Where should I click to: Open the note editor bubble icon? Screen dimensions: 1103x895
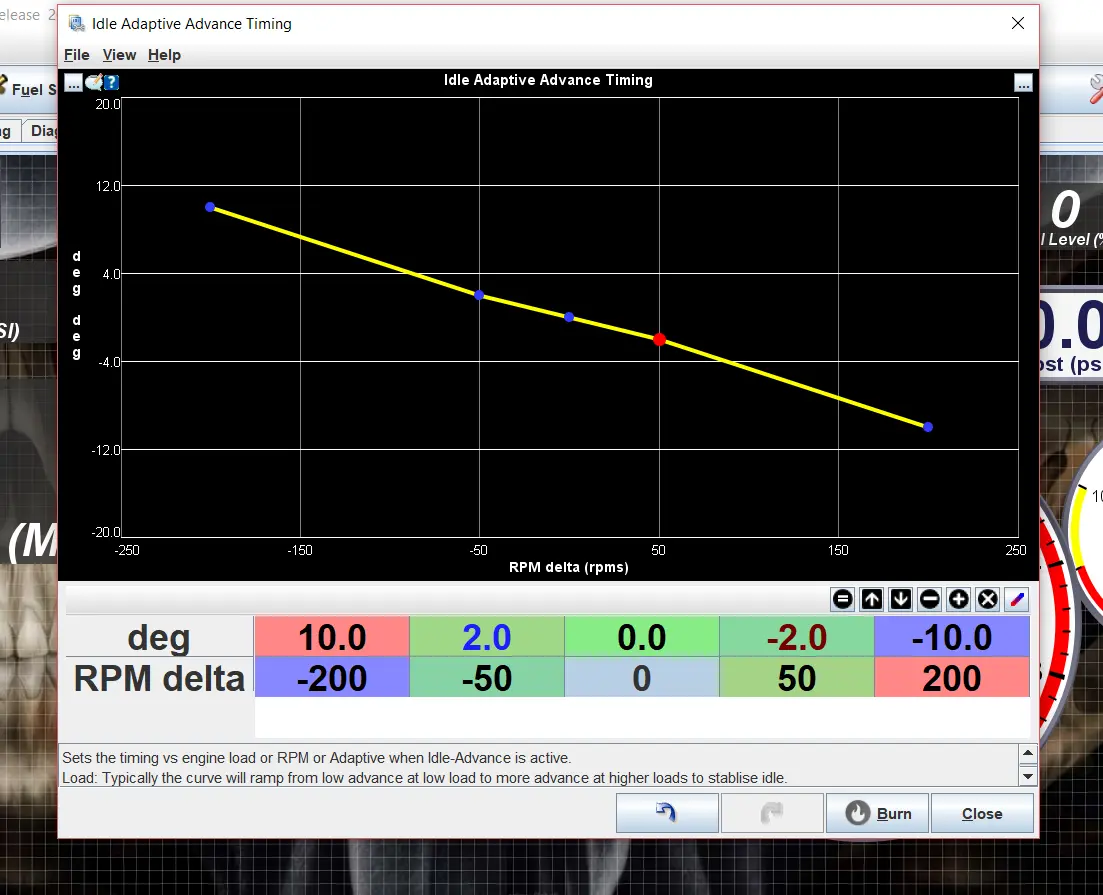94,83
